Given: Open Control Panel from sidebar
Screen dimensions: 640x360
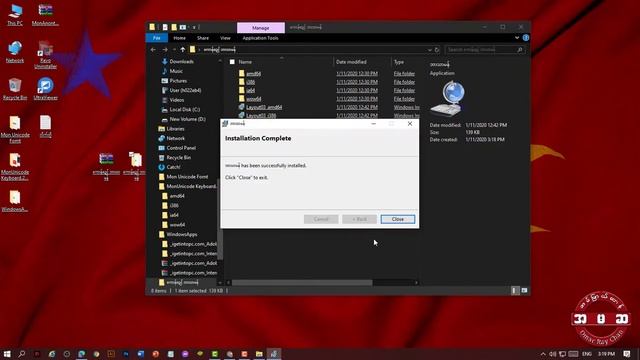Looking at the screenshot, I should [181, 148].
